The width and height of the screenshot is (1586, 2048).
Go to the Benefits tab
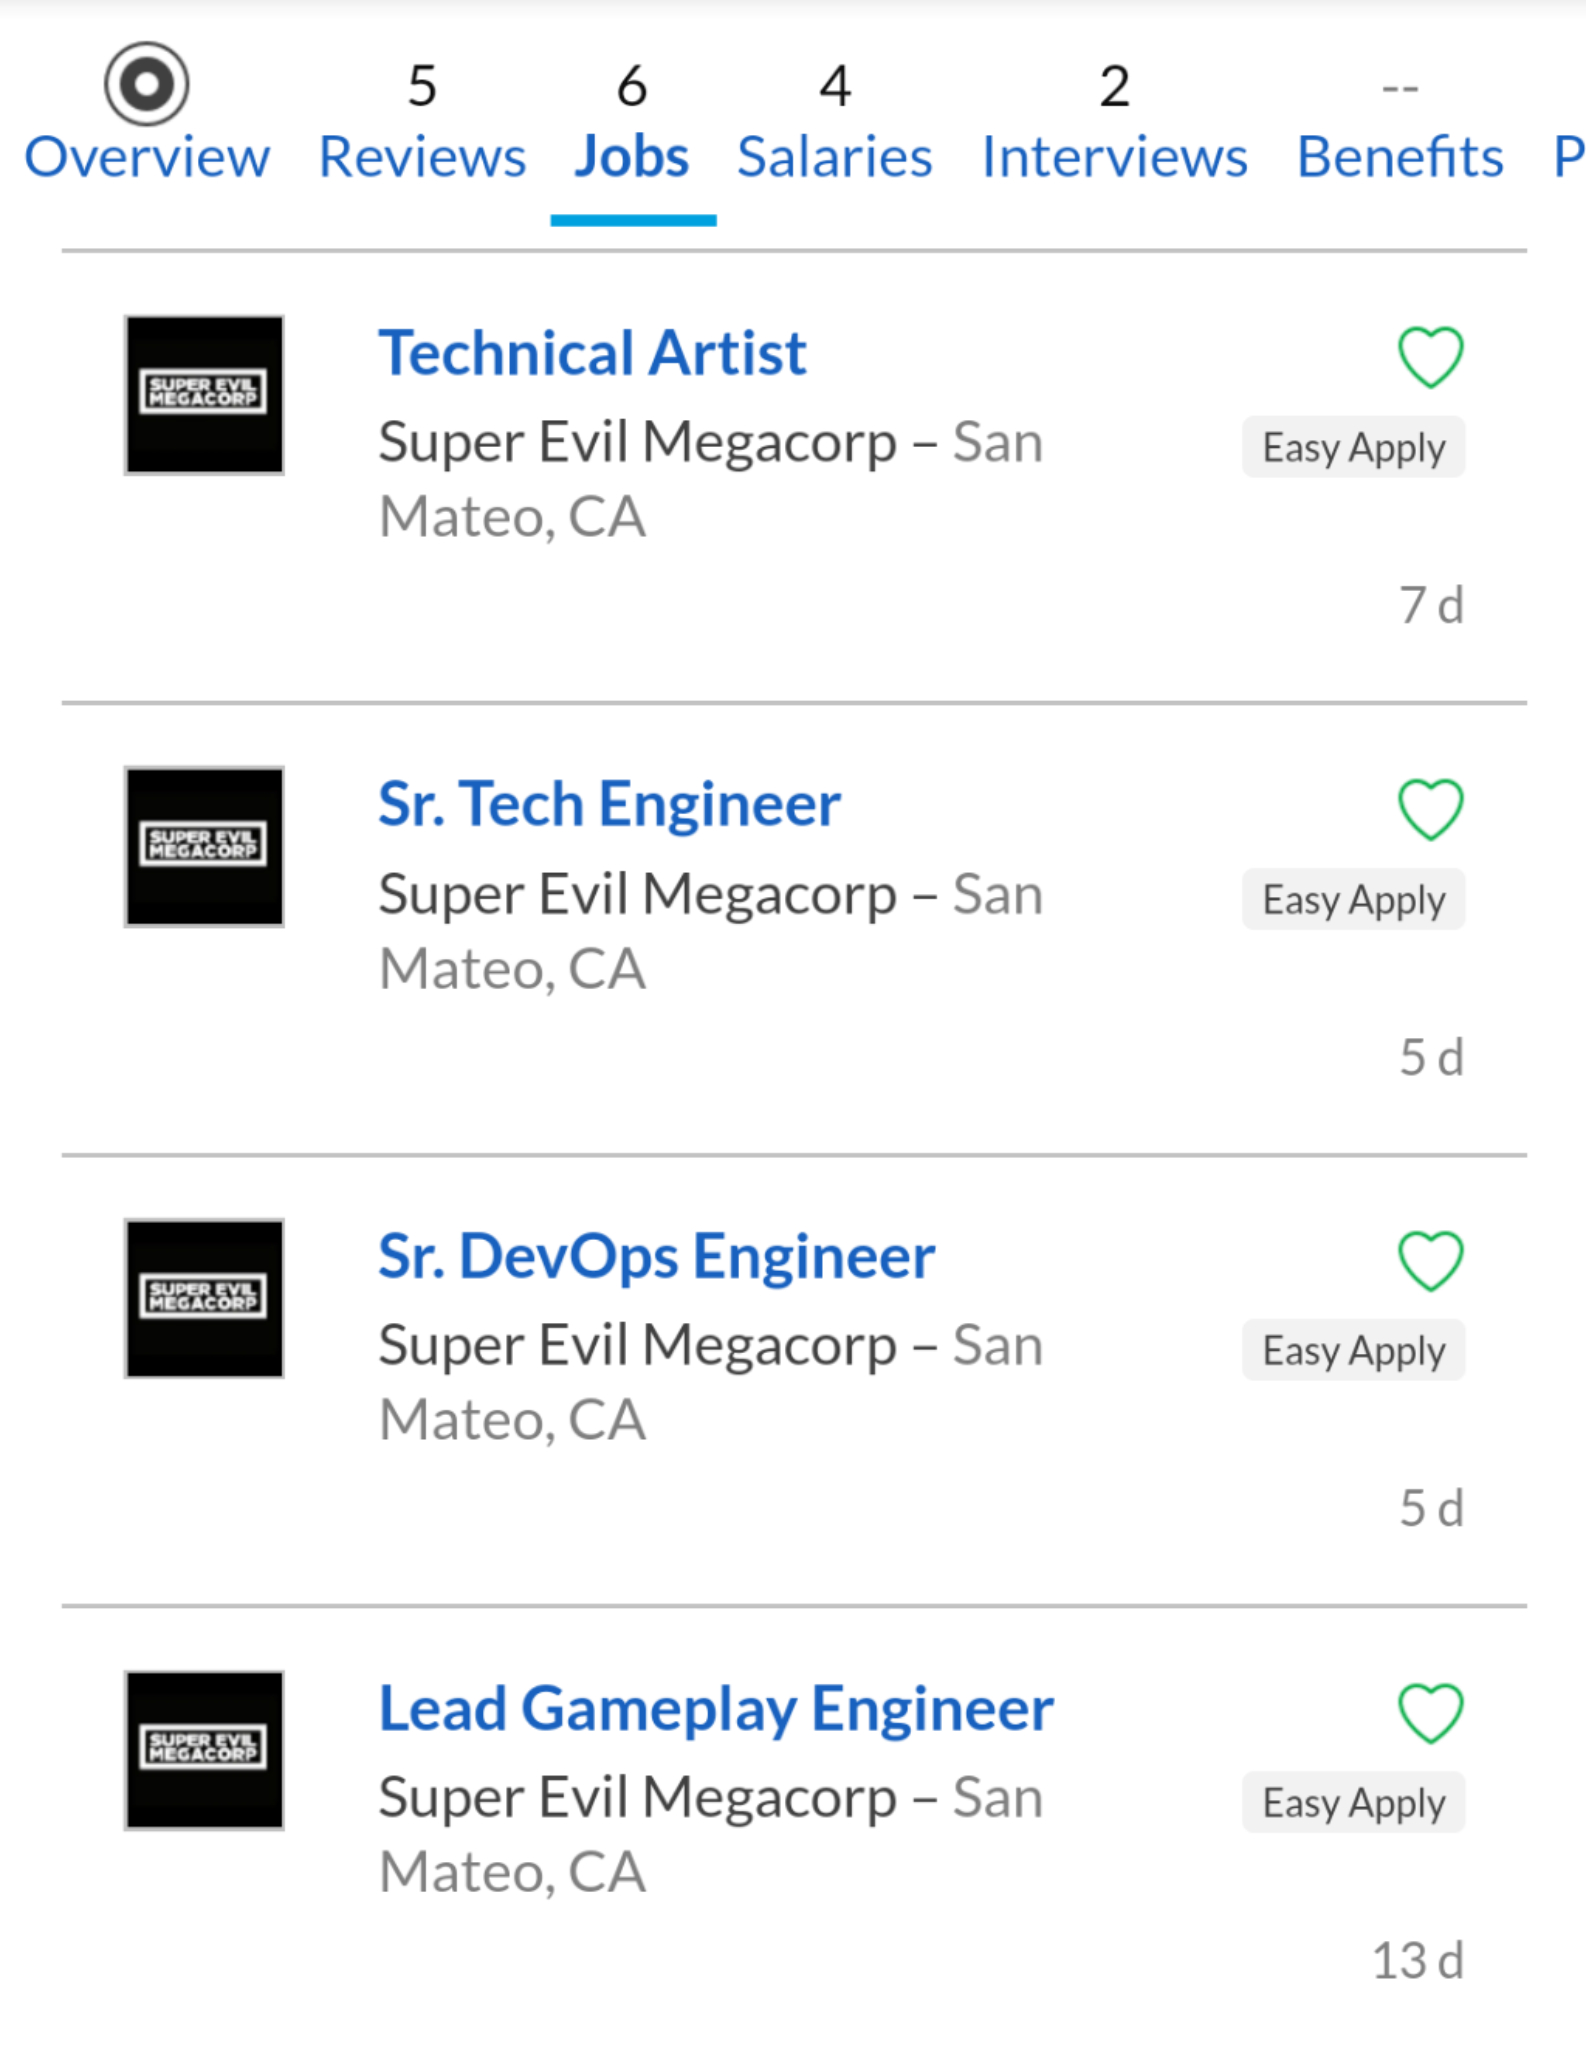[x=1400, y=122]
